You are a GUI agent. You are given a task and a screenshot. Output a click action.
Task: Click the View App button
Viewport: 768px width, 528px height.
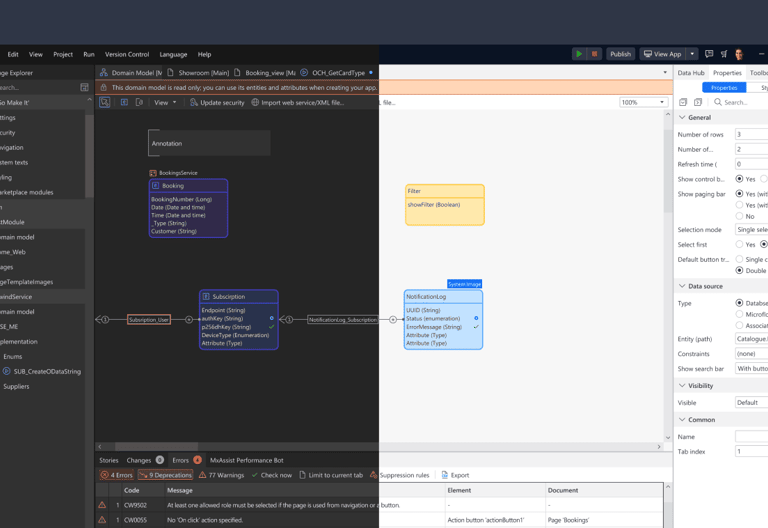pos(663,54)
